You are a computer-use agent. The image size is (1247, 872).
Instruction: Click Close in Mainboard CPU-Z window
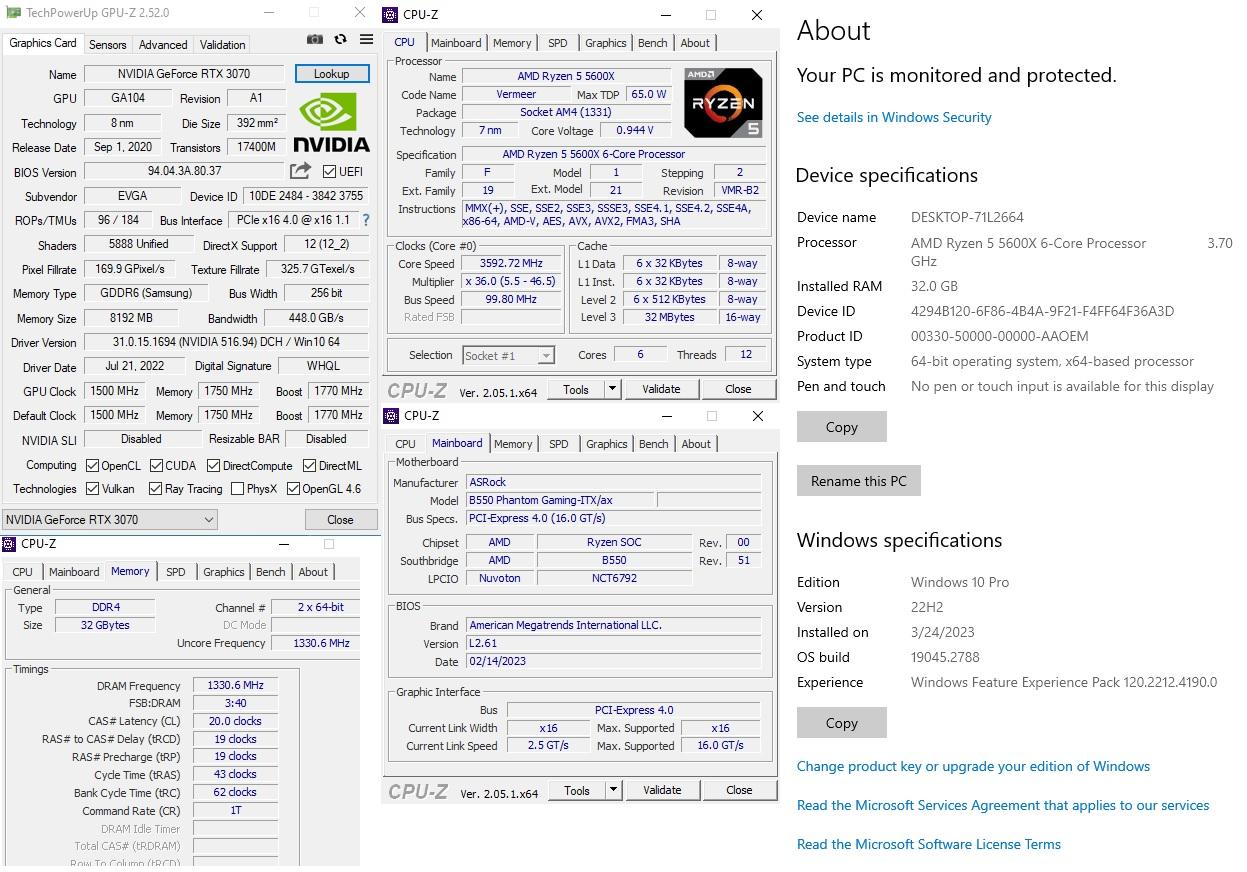[739, 790]
